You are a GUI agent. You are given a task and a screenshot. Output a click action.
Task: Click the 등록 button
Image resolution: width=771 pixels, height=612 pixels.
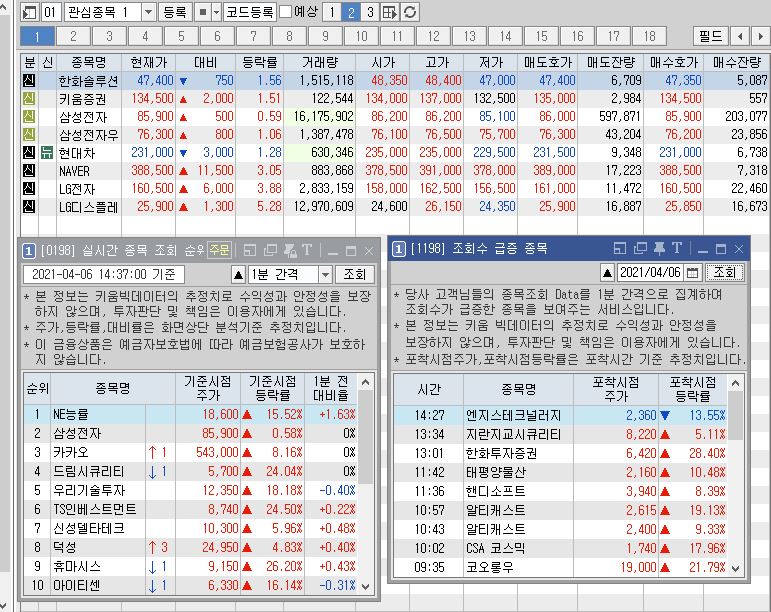click(175, 12)
